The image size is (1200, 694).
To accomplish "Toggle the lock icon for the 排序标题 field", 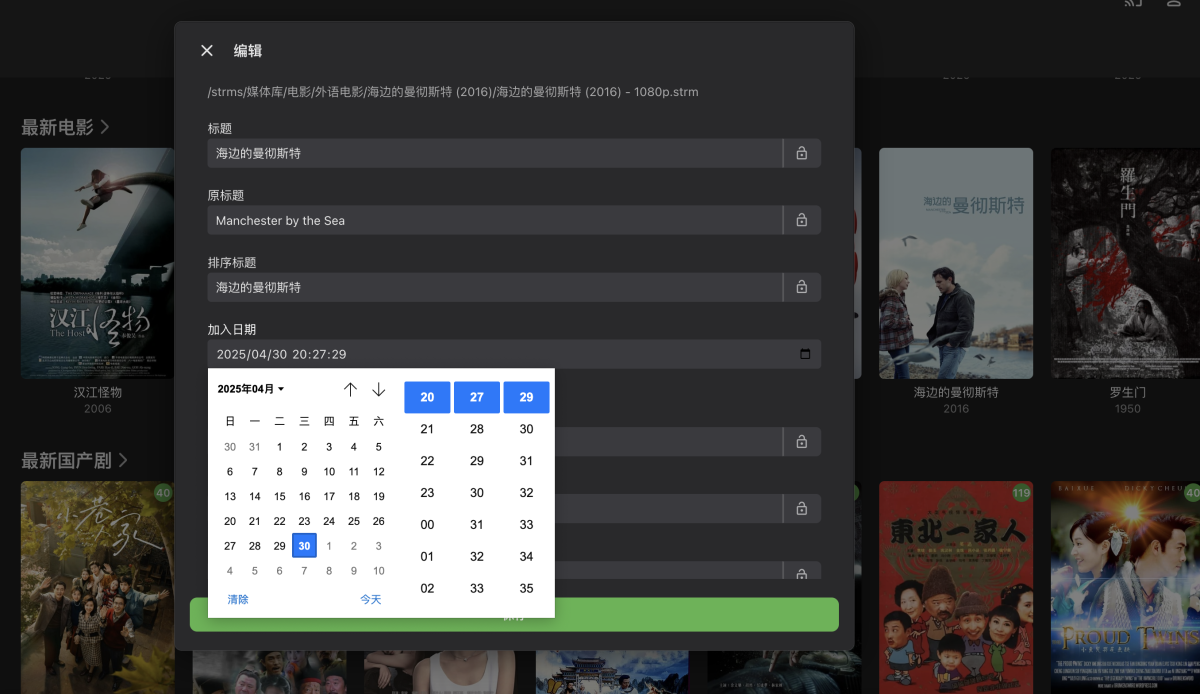I will coord(802,287).
